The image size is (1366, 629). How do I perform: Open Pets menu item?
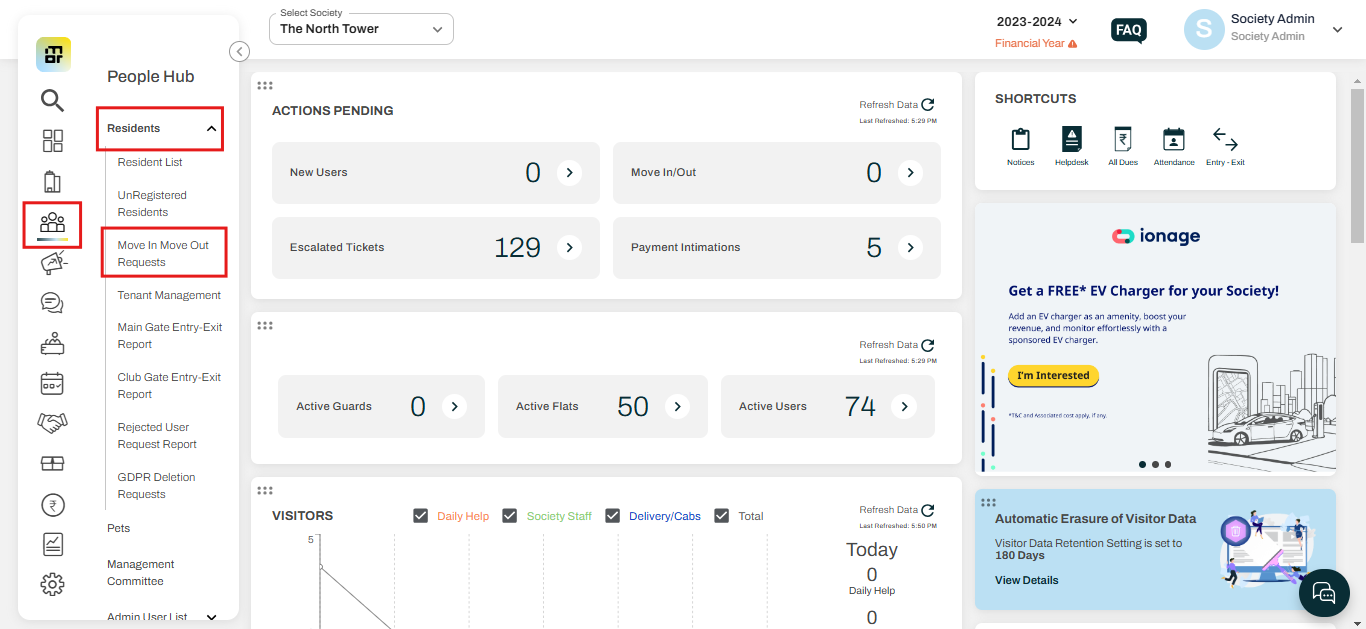click(x=119, y=528)
